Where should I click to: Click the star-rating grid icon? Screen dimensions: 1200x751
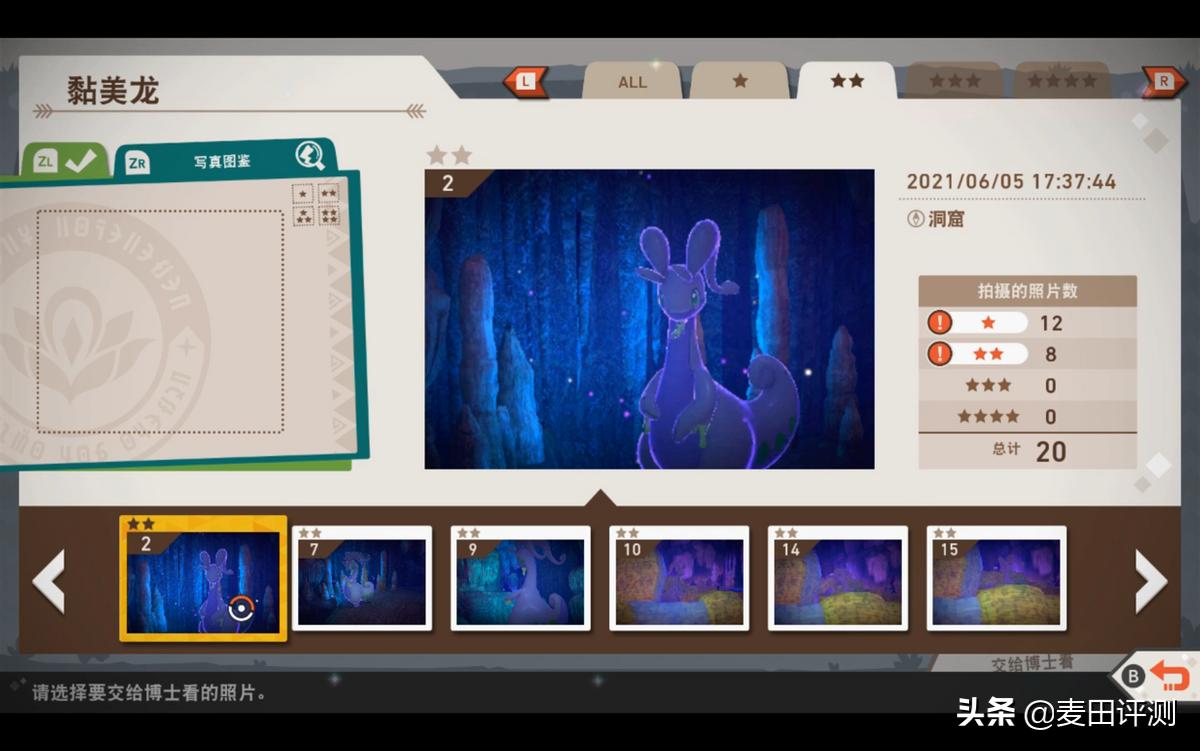click(x=316, y=205)
